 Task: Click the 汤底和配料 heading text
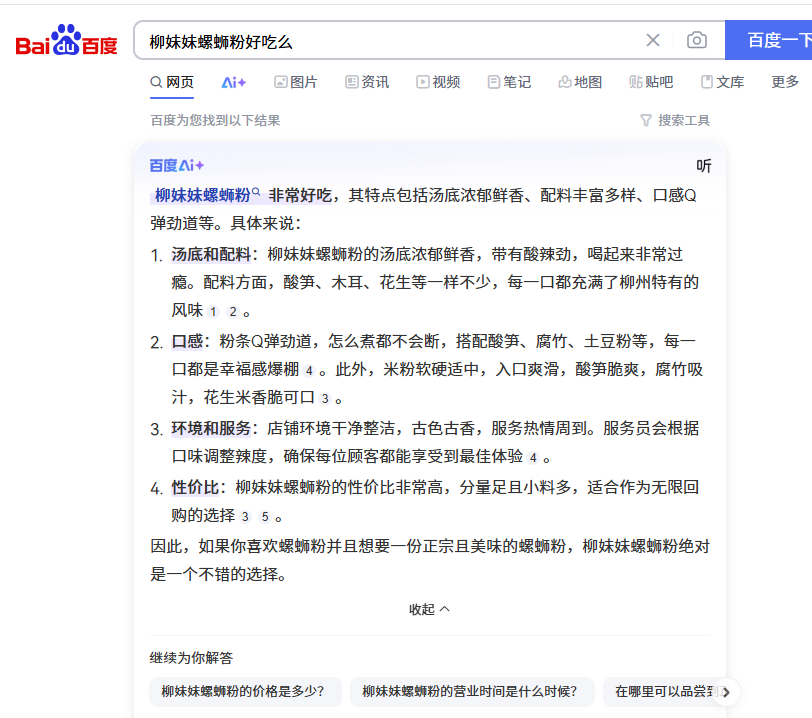pos(211,254)
